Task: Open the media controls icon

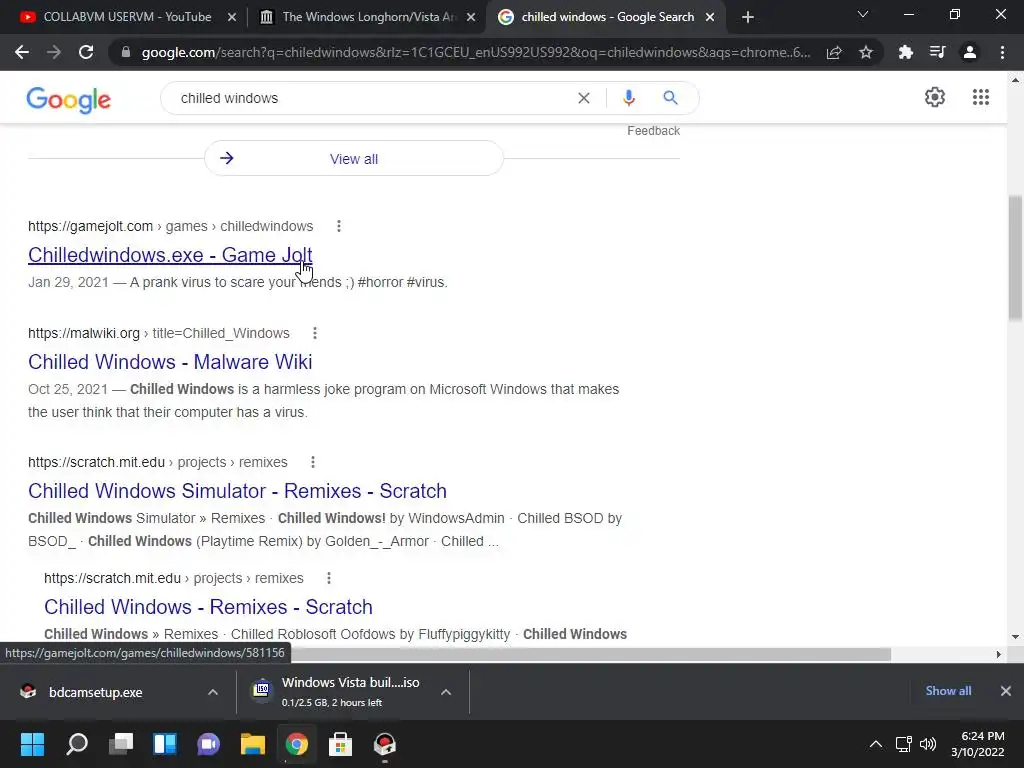Action: 937,52
